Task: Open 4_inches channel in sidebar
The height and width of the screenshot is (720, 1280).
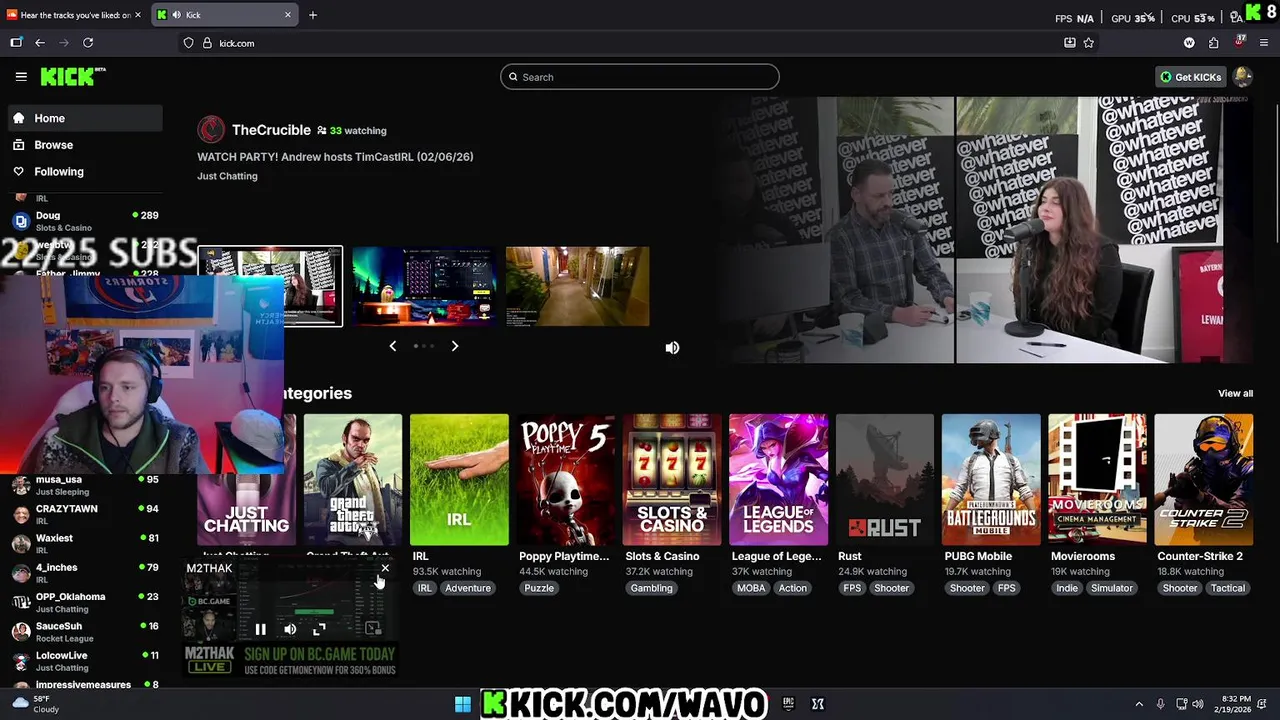Action: click(x=85, y=573)
